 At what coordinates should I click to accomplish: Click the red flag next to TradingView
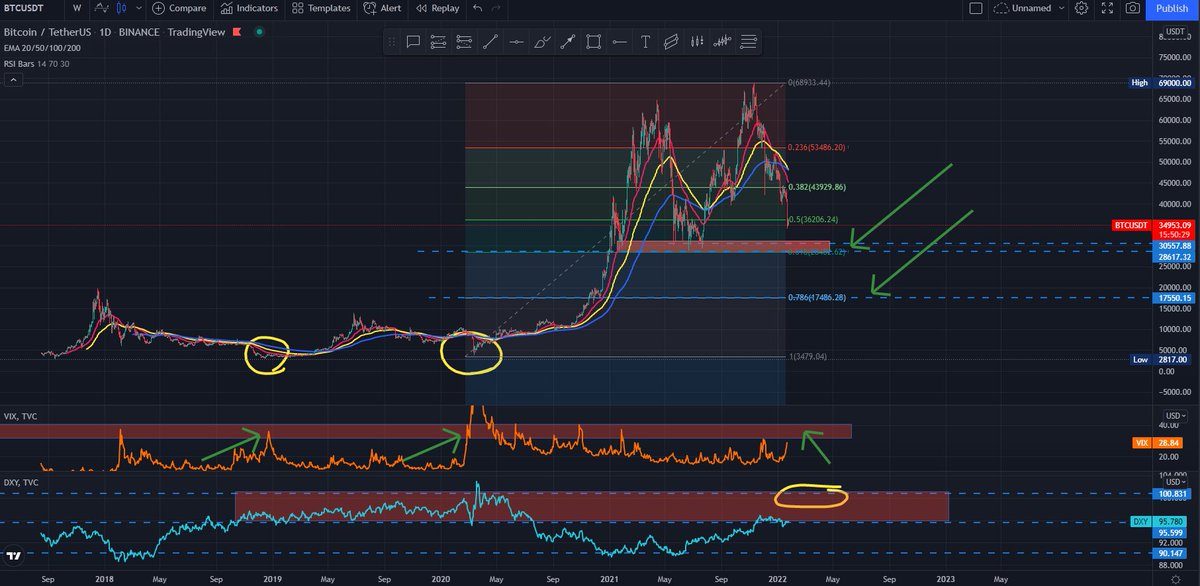click(237, 33)
